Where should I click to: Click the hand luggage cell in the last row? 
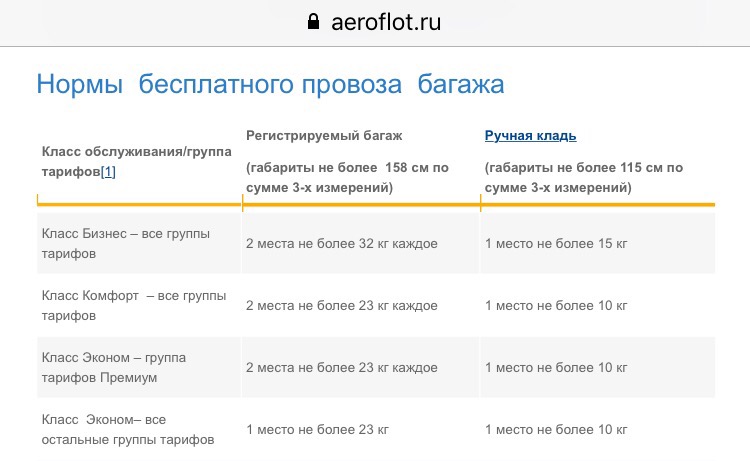click(x=556, y=430)
